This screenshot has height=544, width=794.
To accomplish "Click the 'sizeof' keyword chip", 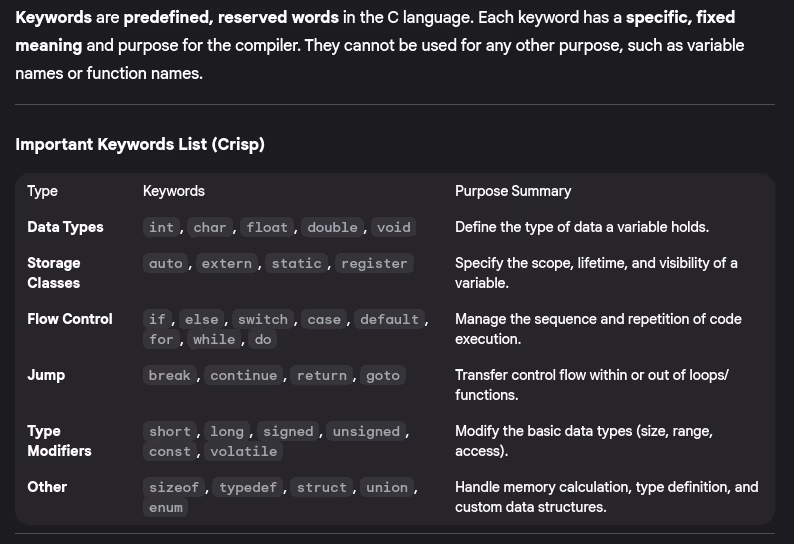I will (x=174, y=487).
